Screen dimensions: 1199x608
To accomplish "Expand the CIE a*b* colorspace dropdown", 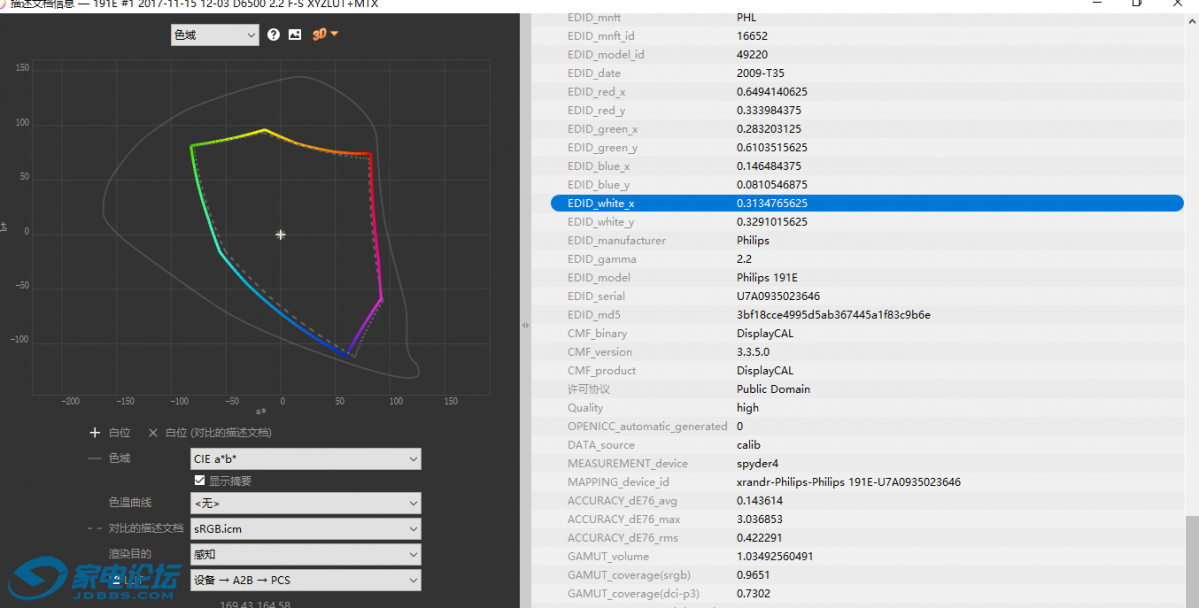I will click(x=305, y=459).
